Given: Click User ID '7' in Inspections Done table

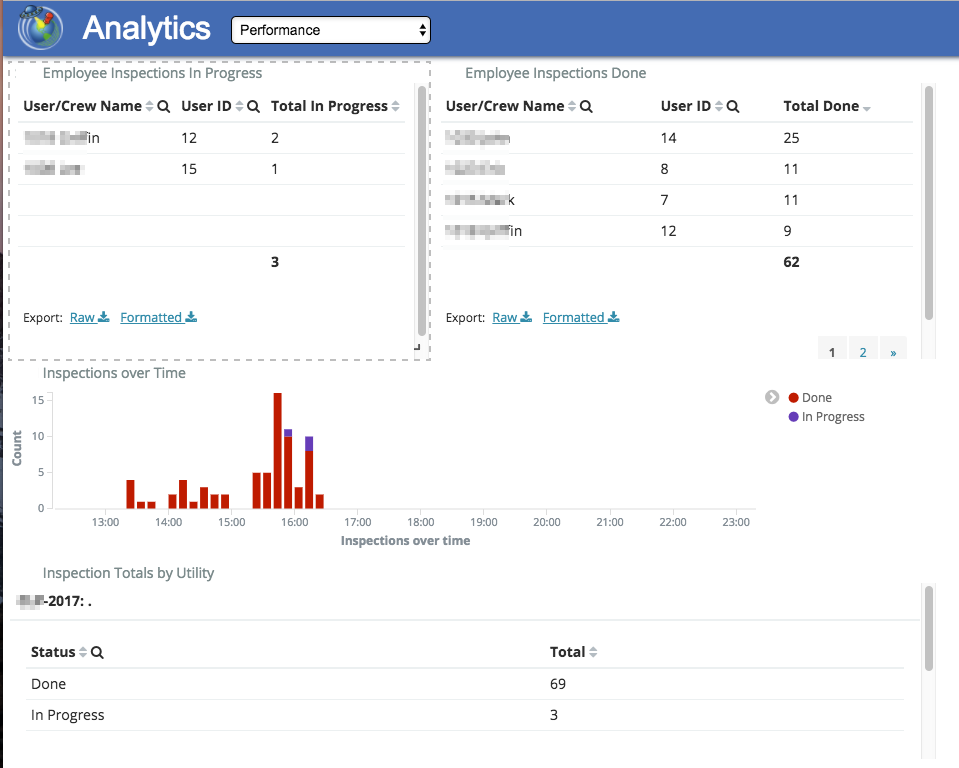Looking at the screenshot, I should click(665, 200).
